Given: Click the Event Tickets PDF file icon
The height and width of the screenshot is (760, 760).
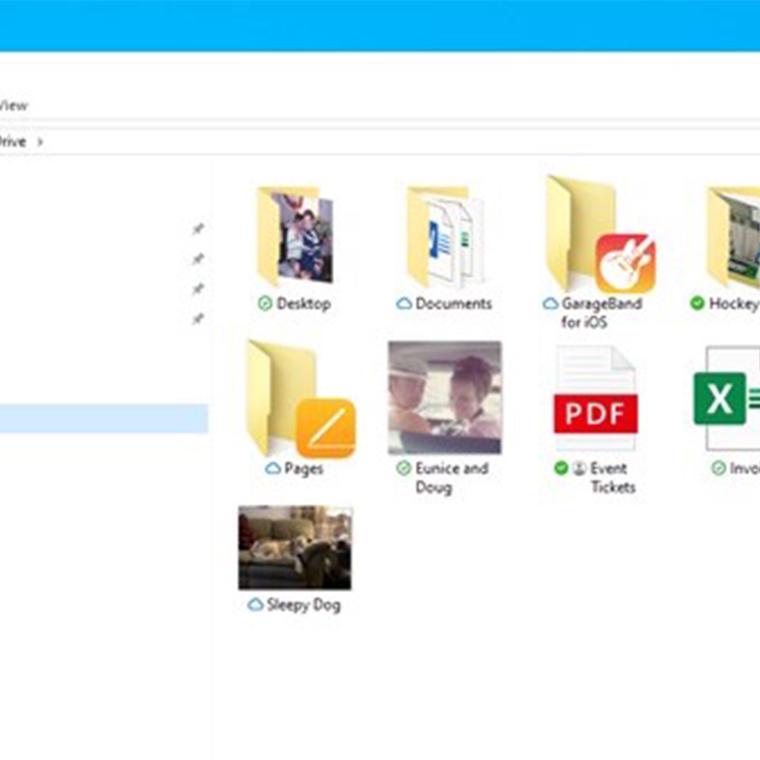Looking at the screenshot, I should click(595, 400).
